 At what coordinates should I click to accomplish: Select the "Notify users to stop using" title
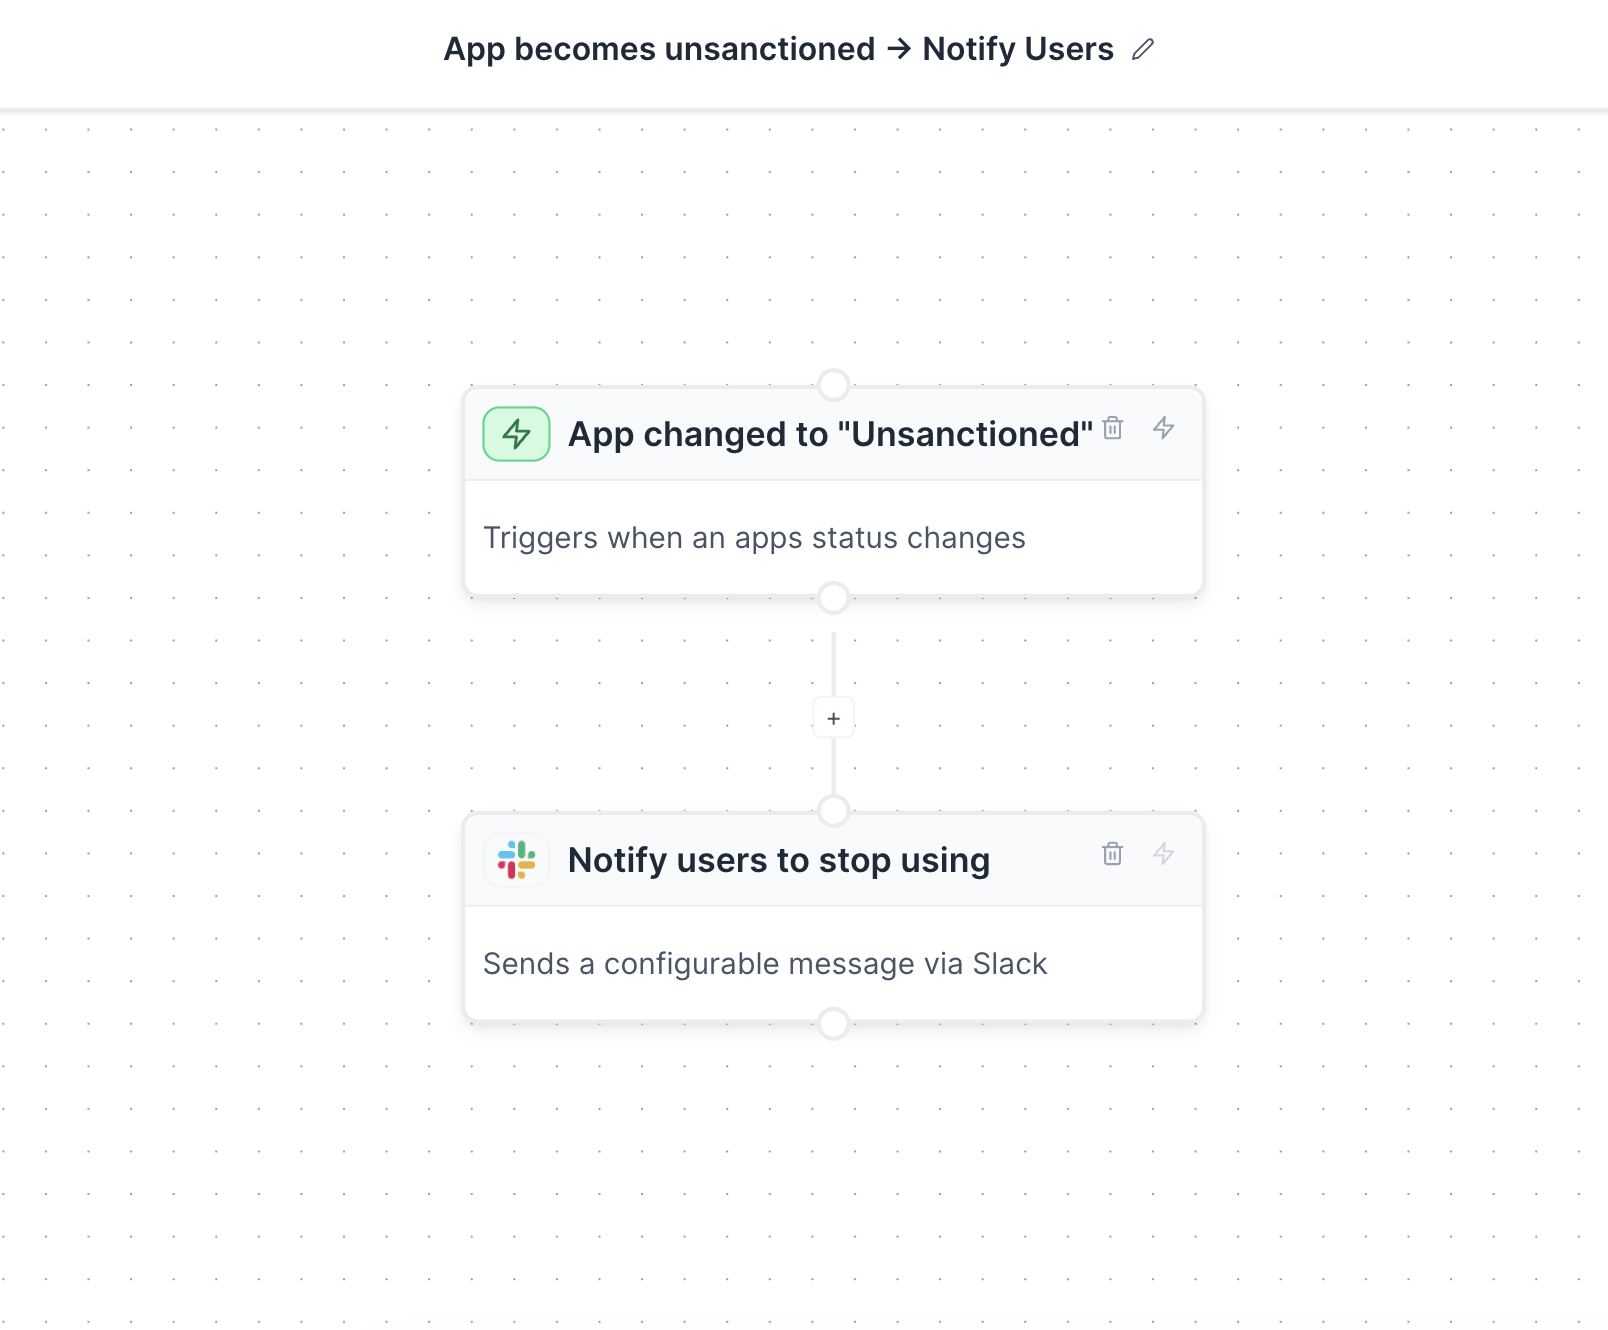click(x=778, y=860)
